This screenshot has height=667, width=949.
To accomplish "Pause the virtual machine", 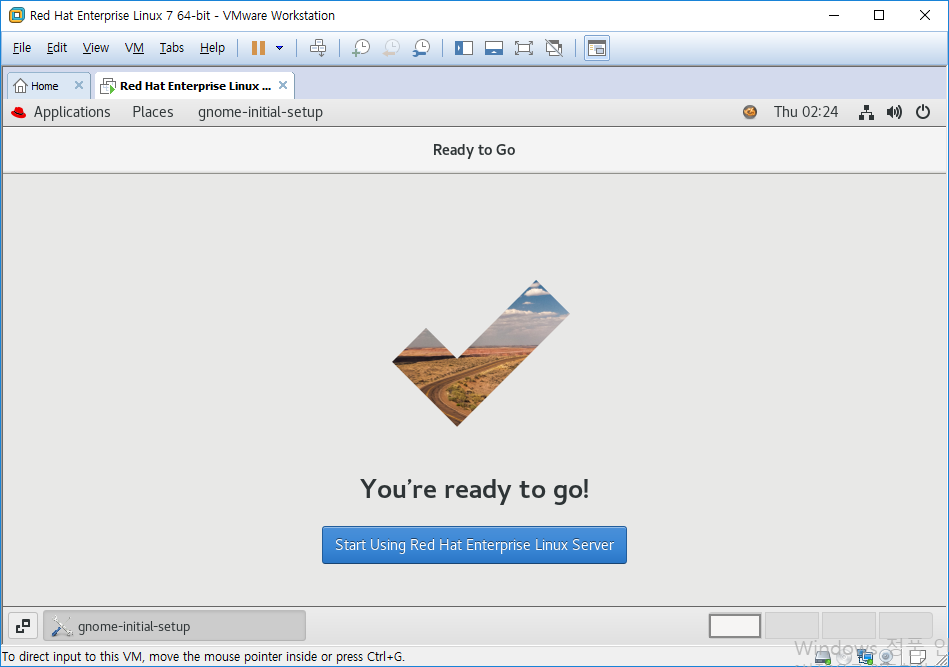I will pos(258,48).
